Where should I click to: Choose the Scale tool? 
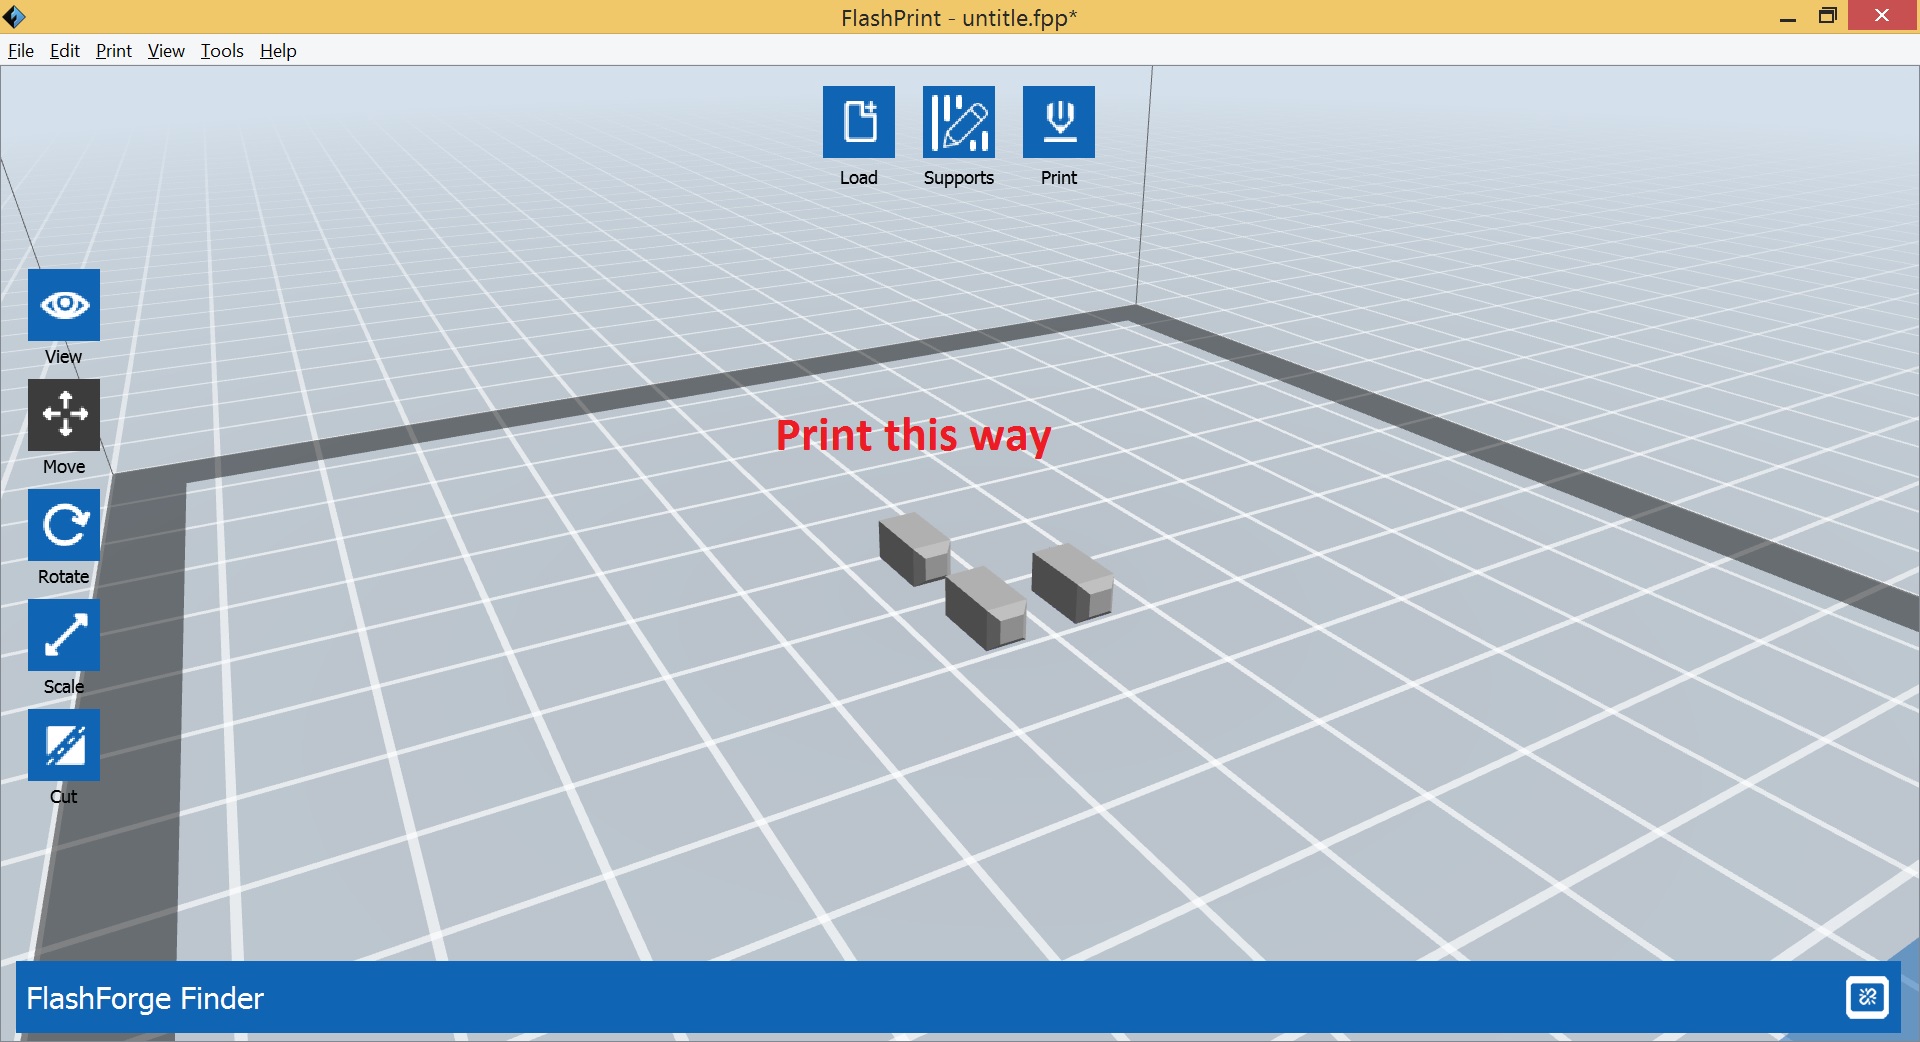point(64,635)
